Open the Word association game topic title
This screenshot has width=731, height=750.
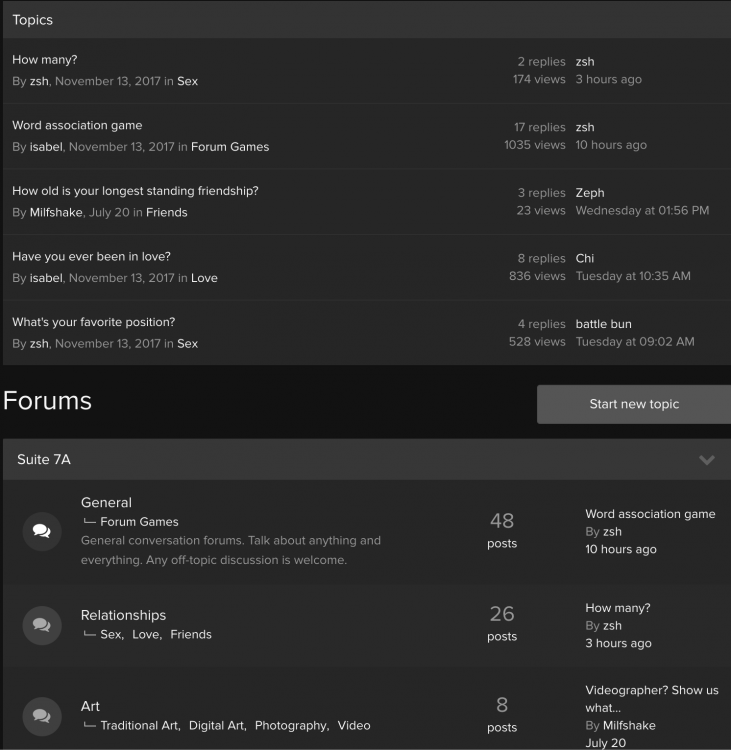click(x=77, y=126)
